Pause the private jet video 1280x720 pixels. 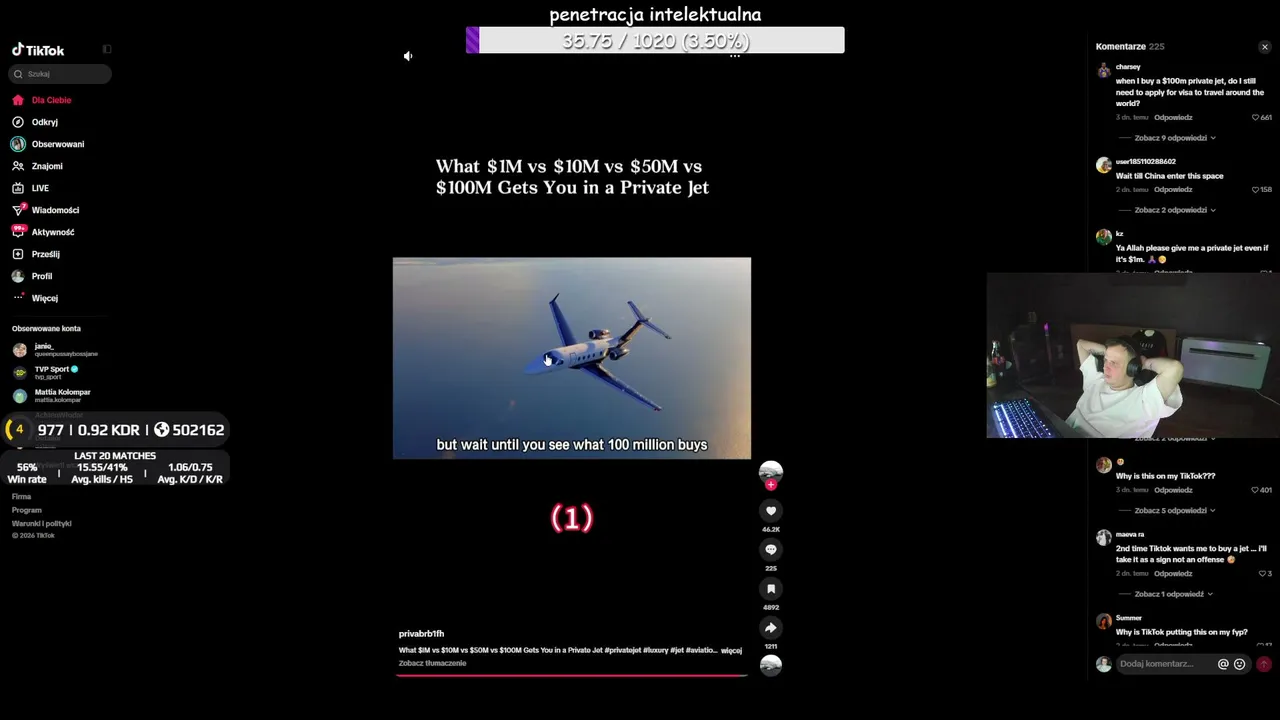coord(572,358)
